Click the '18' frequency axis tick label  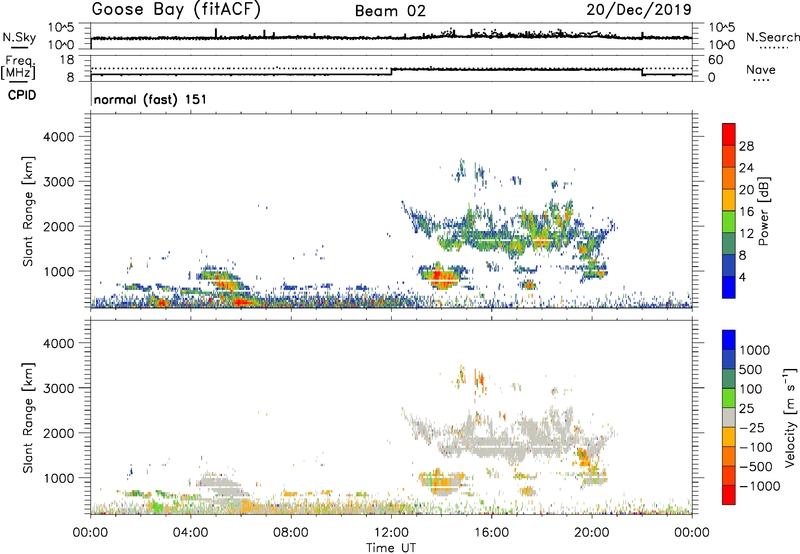(66, 60)
